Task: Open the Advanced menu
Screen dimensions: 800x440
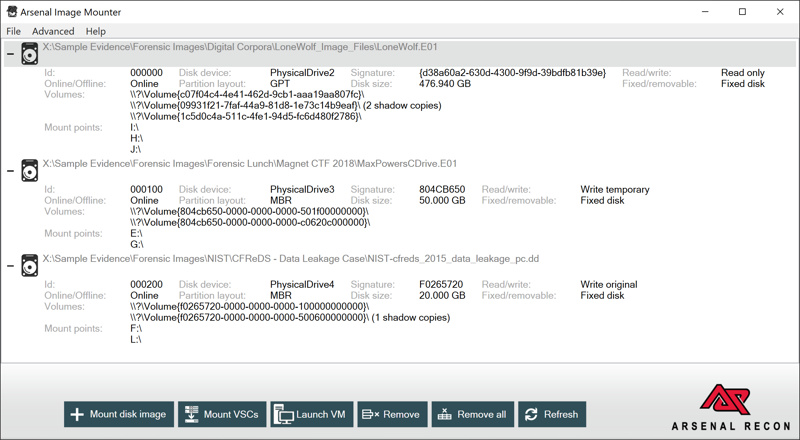Action: point(53,31)
